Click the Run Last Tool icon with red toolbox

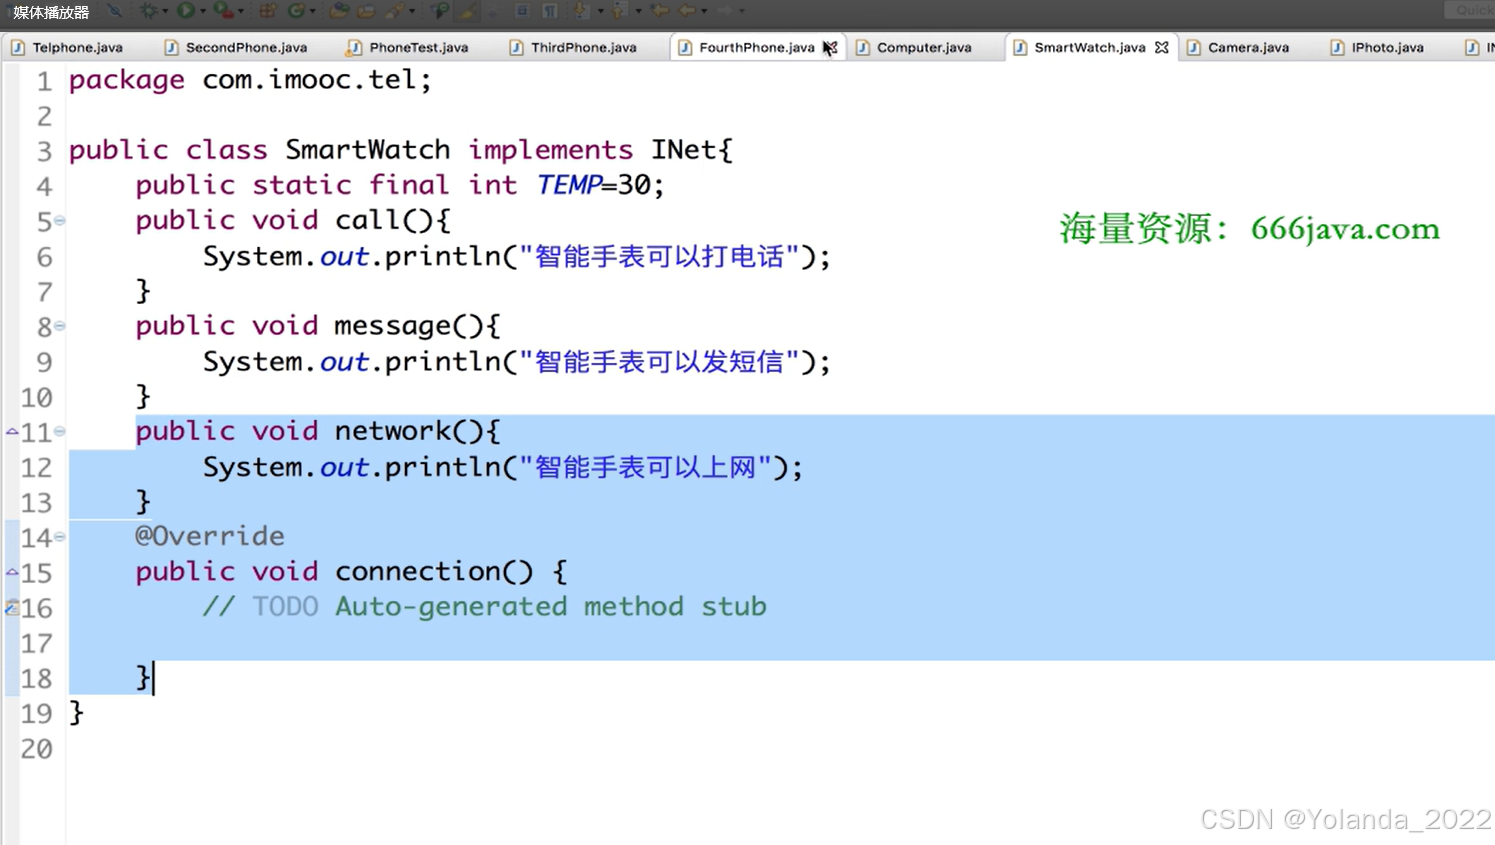pos(224,11)
